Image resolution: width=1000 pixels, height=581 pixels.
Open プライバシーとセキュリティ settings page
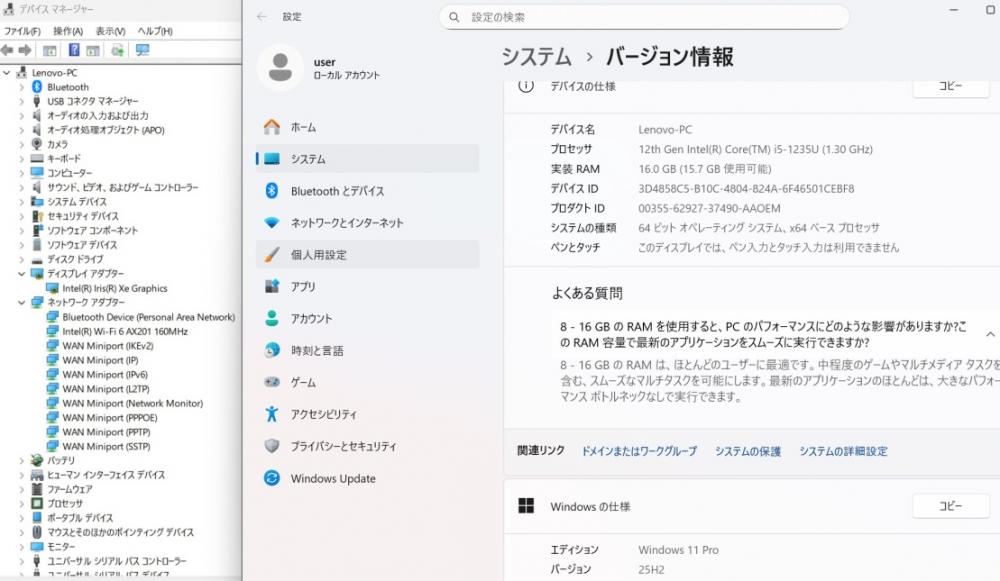coord(367,446)
